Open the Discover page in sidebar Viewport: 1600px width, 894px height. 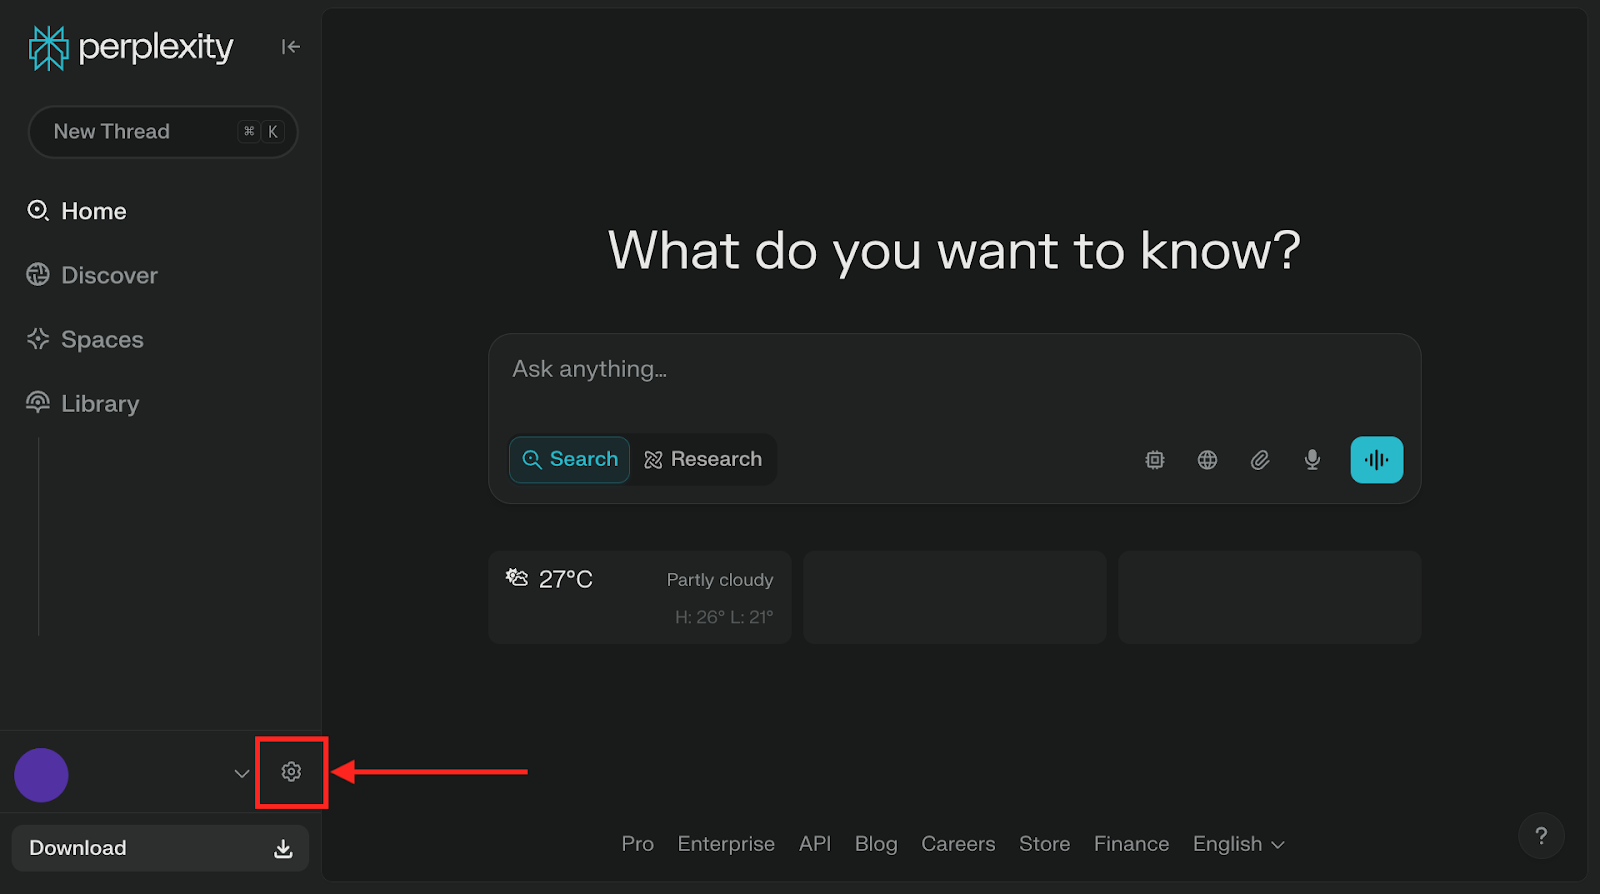109,275
